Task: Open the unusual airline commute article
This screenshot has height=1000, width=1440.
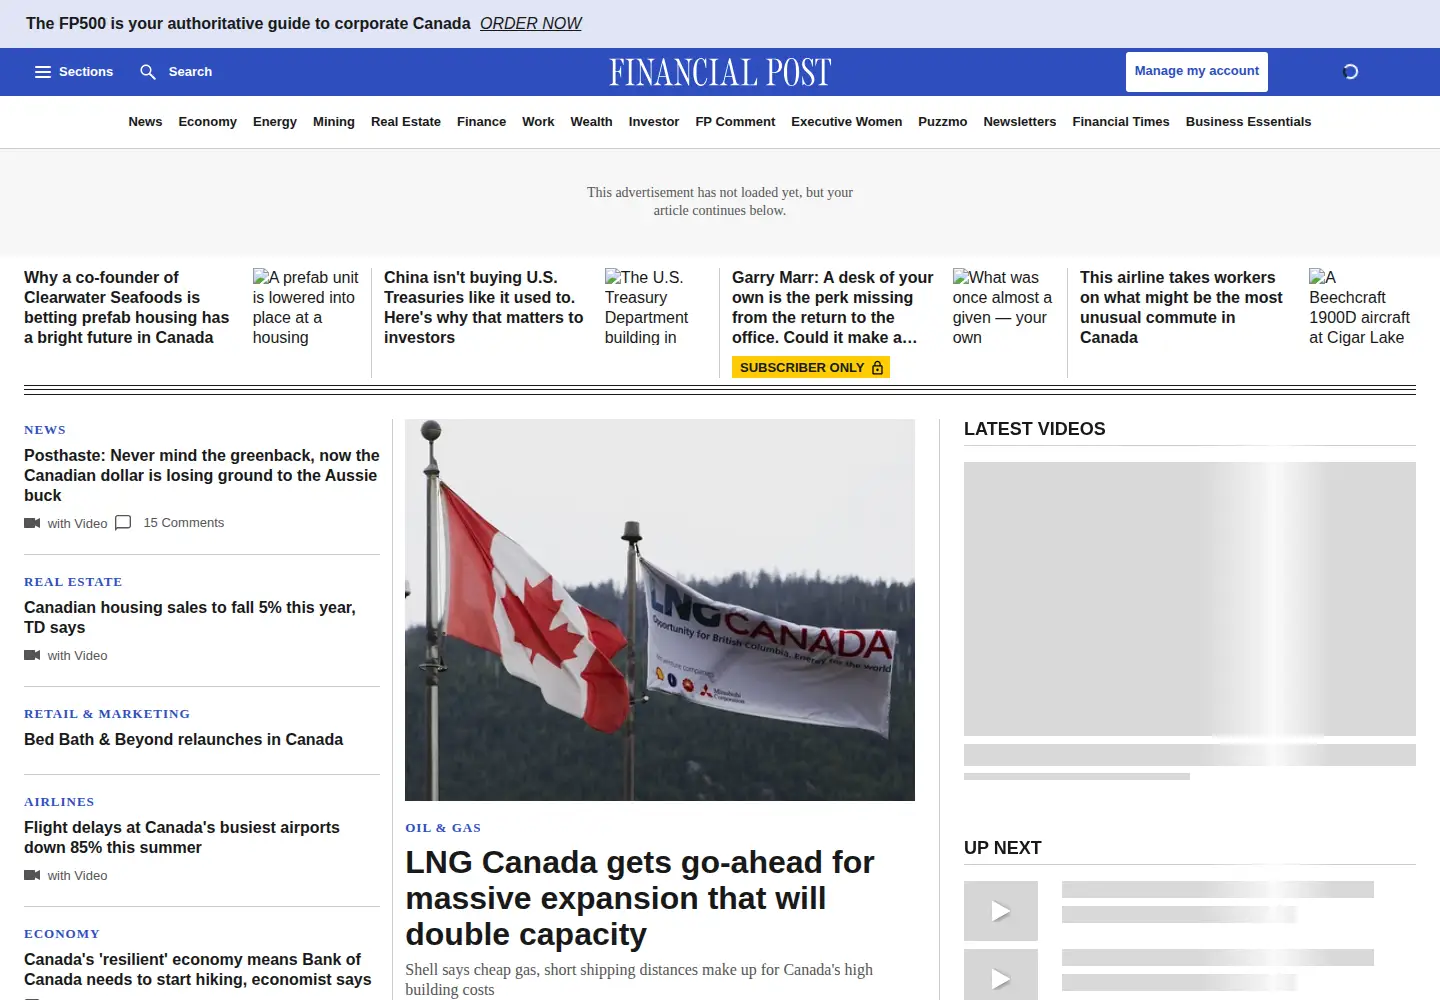Action: pos(1181,307)
